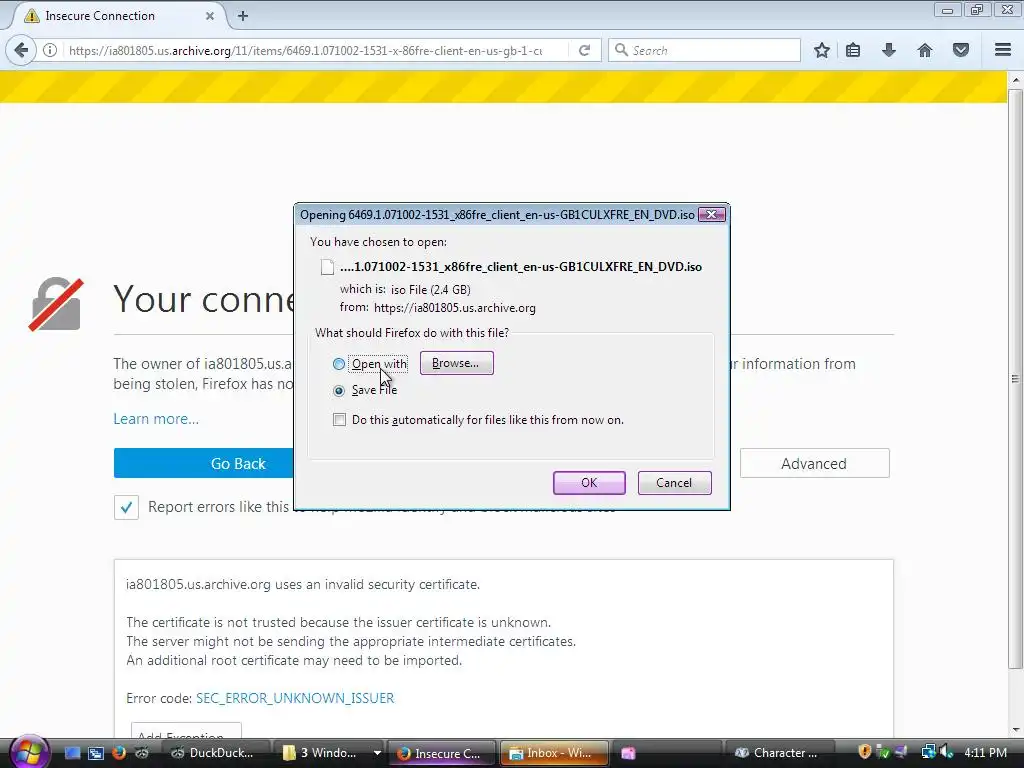This screenshot has width=1024, height=768.
Task: Reload the page with the refresh icon
Action: (x=584, y=50)
